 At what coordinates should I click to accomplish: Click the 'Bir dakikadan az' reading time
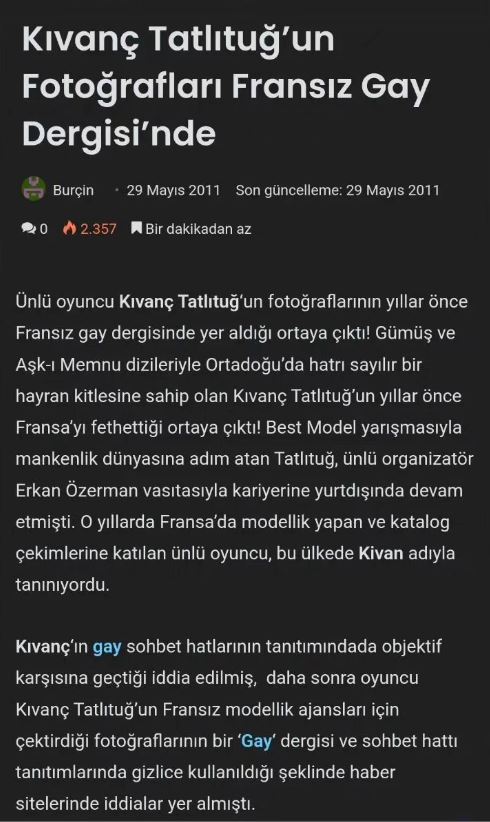coord(198,229)
